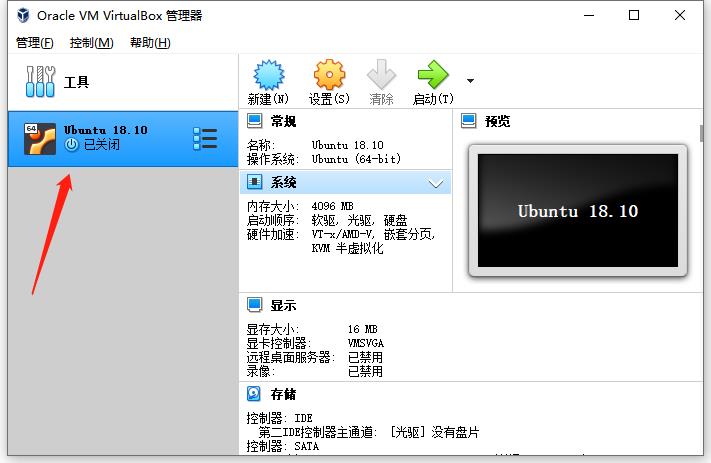Minimize the VirtualBox manager window
Image resolution: width=711 pixels, height=463 pixels.
(x=589, y=15)
